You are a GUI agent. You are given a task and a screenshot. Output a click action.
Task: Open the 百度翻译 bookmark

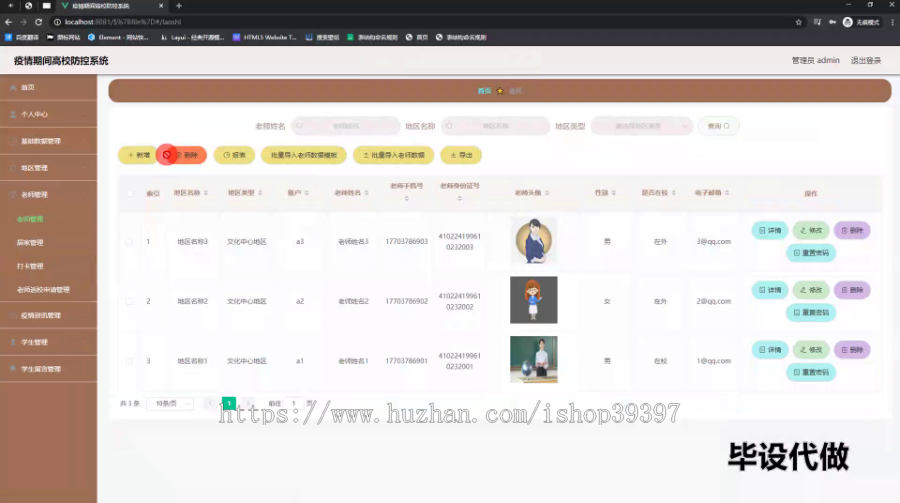21,37
